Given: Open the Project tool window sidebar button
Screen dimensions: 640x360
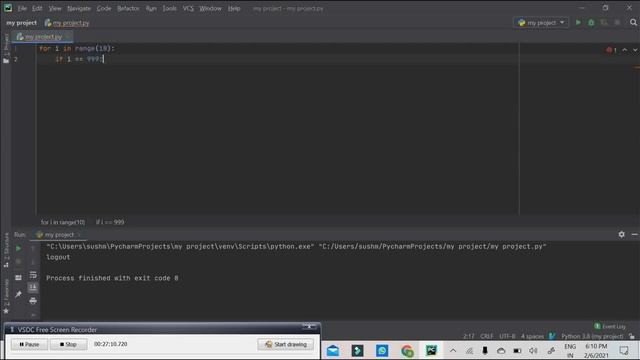Looking at the screenshot, I should (6, 48).
